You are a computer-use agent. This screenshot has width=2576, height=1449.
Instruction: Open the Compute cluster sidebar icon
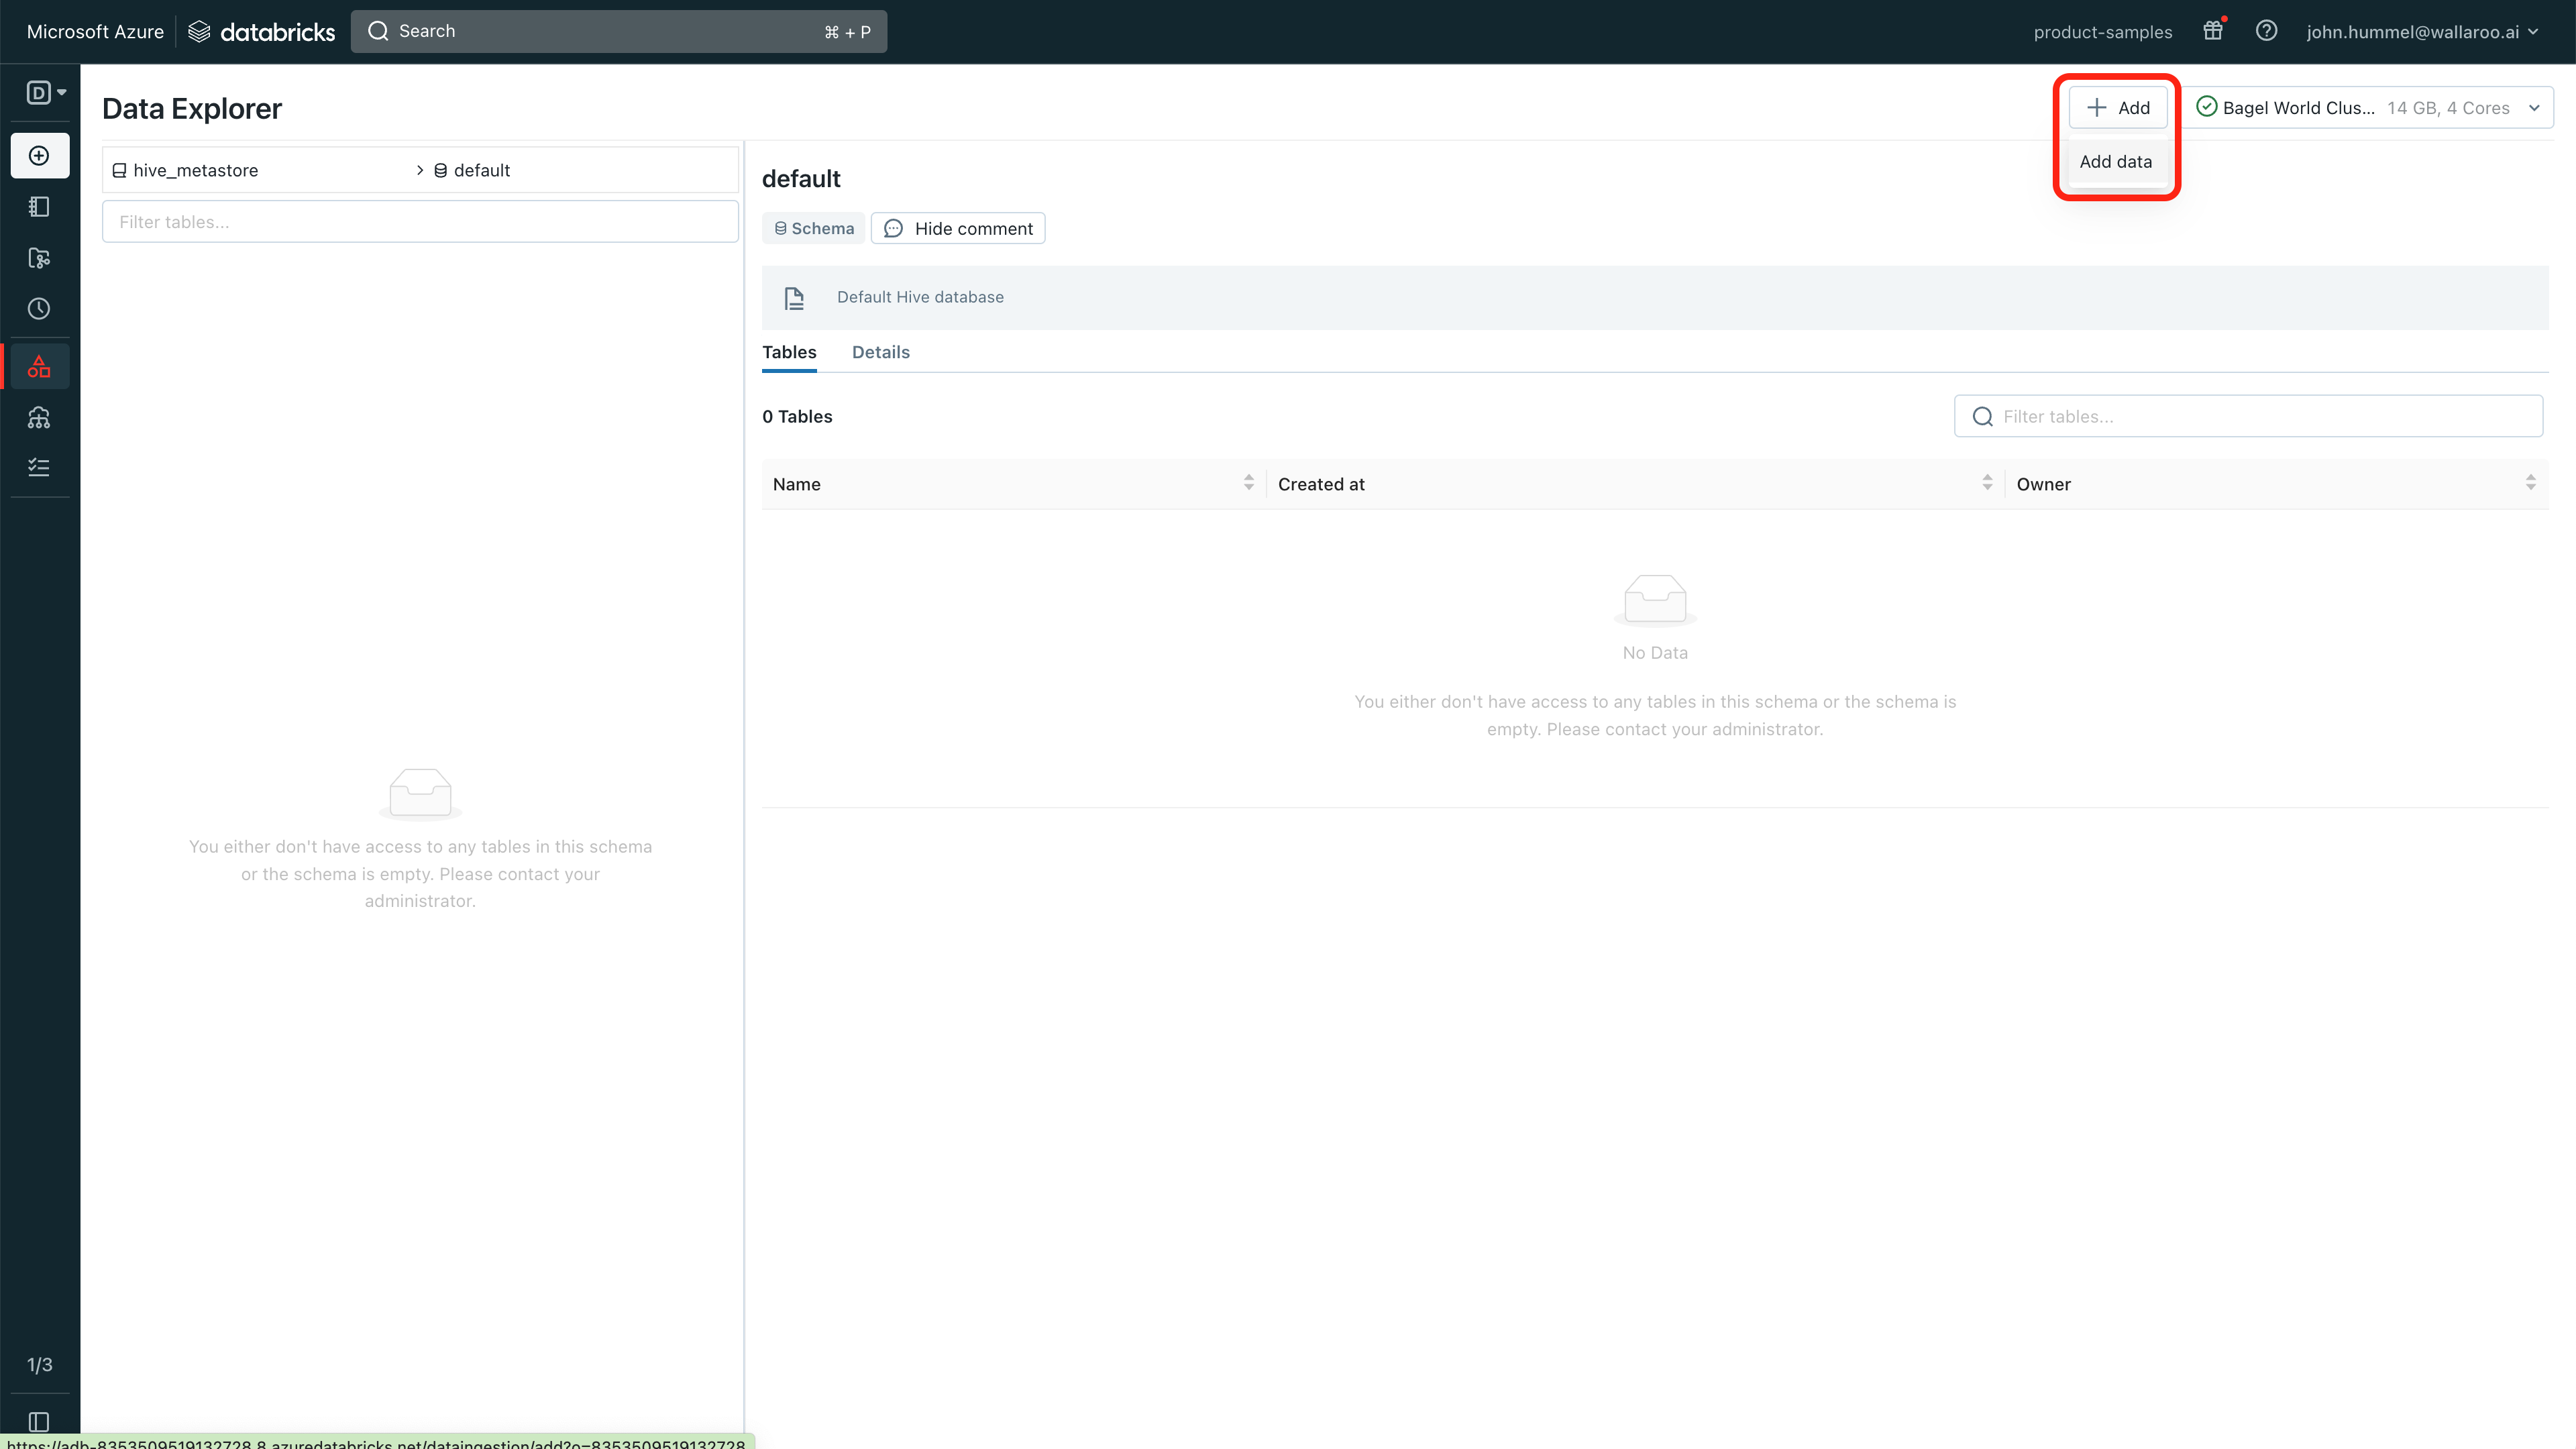pyautogui.click(x=39, y=418)
